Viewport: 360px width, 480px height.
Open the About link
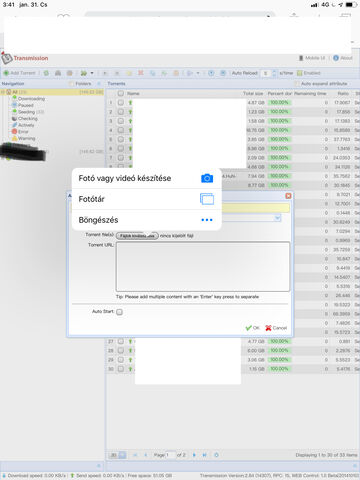(343, 58)
